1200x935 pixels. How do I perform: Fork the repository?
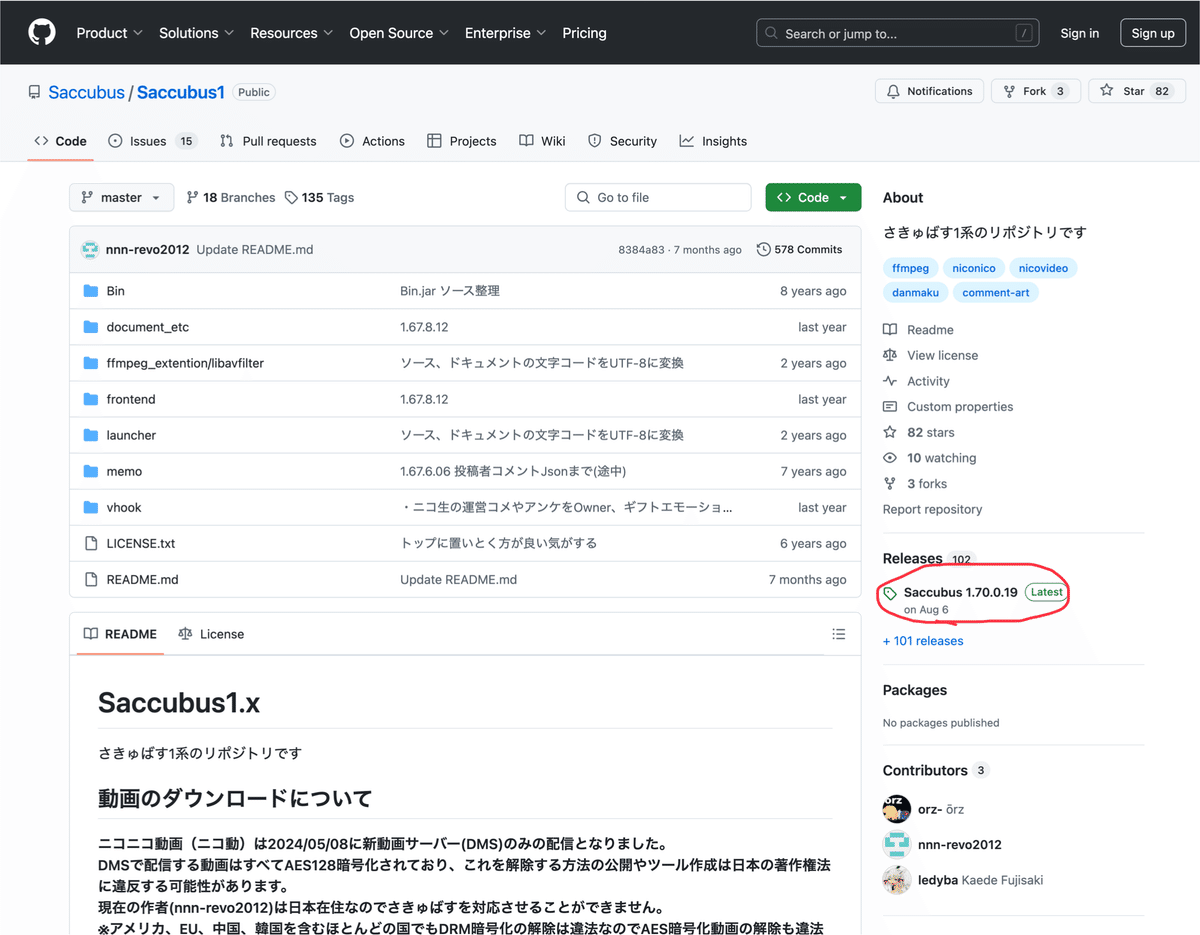pos(1035,91)
